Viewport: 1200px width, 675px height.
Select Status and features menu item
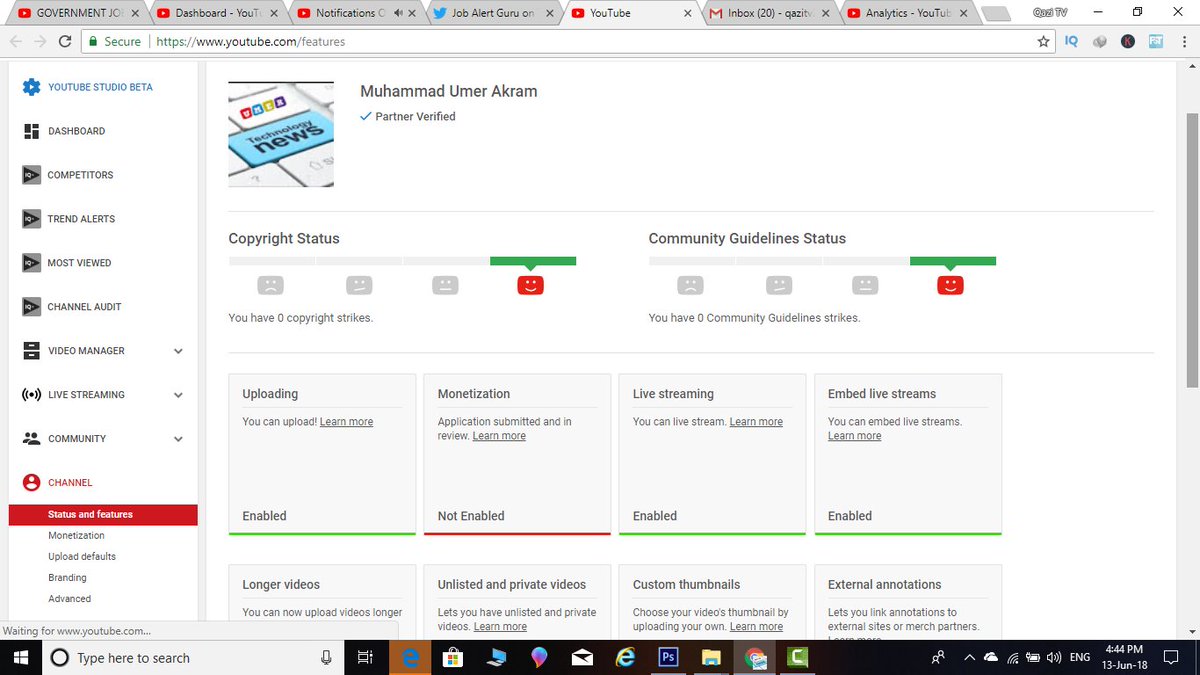pos(103,514)
